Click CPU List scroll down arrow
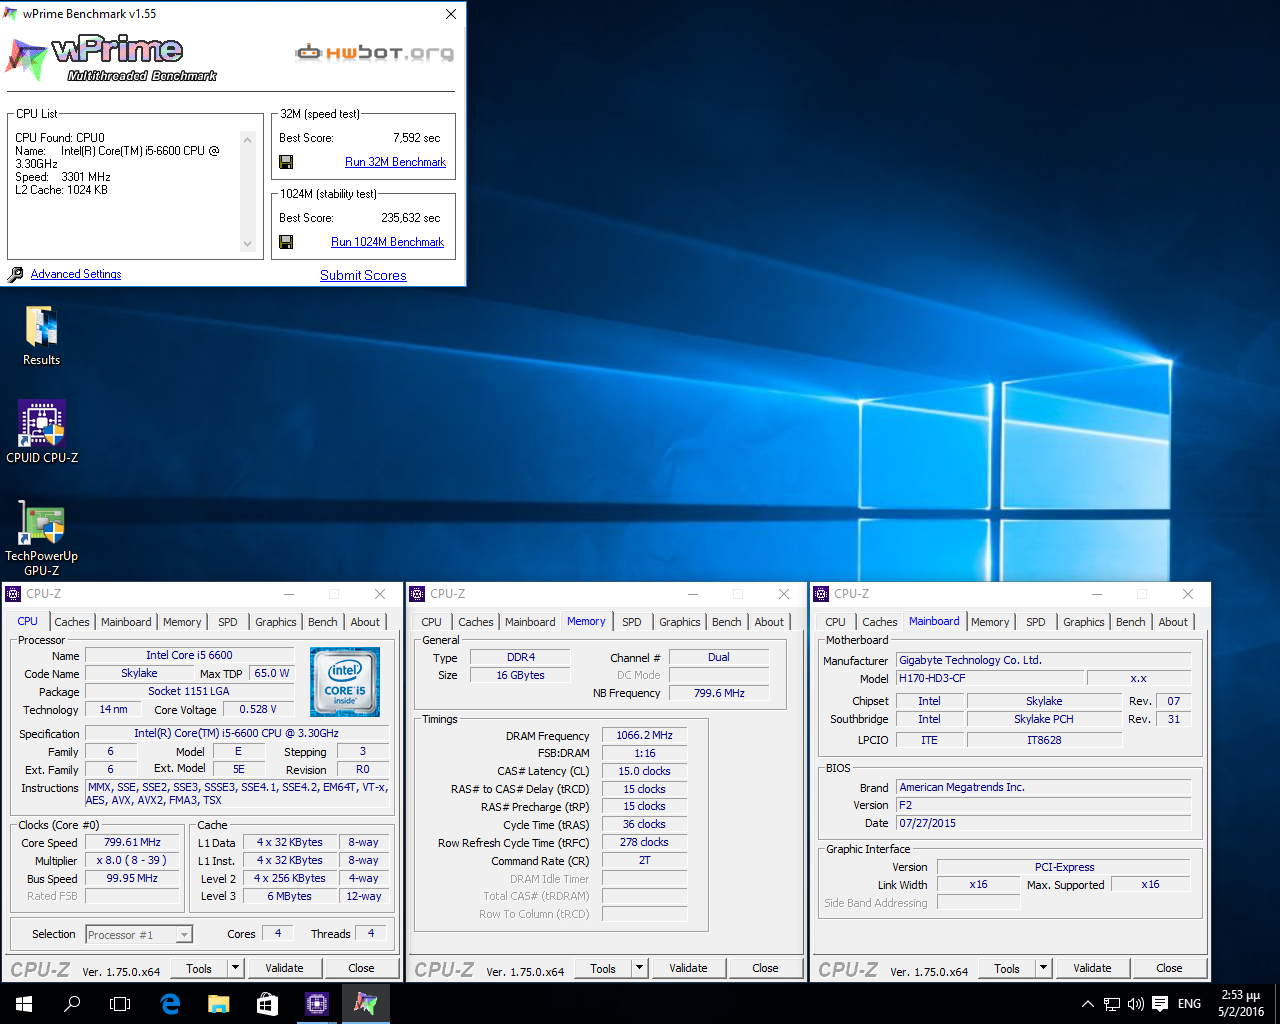This screenshot has width=1280, height=1024. [247, 244]
